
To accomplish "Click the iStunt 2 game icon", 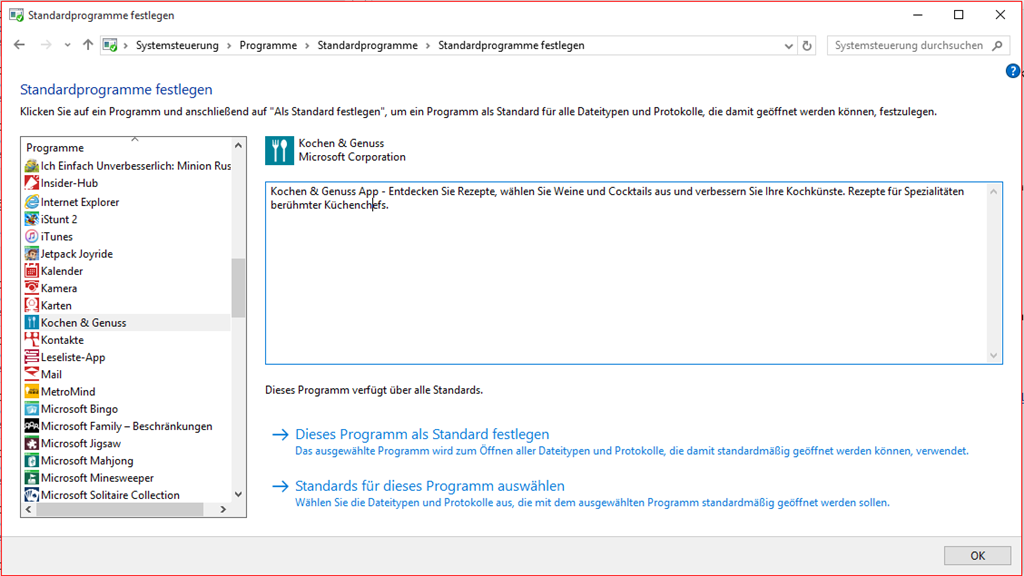I will point(31,219).
